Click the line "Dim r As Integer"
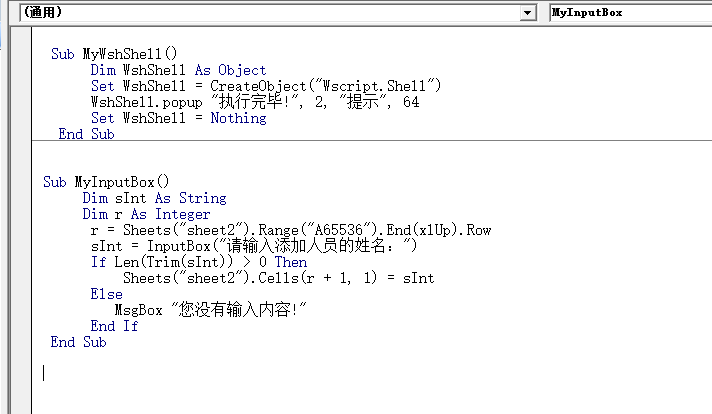The image size is (712, 414). [146, 214]
